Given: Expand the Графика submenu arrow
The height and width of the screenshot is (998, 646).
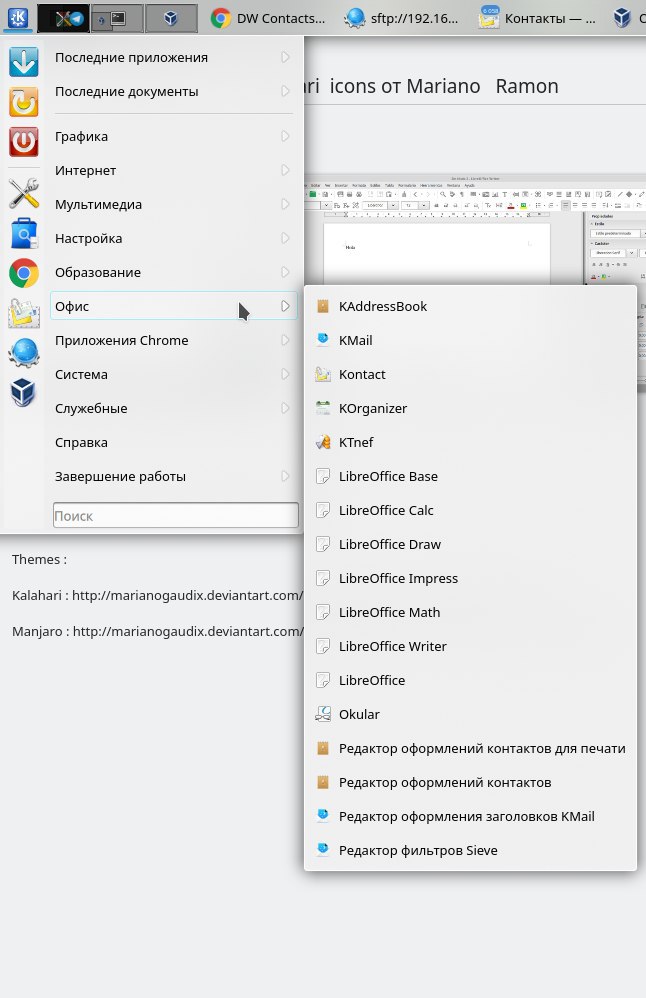Looking at the screenshot, I should pos(285,136).
